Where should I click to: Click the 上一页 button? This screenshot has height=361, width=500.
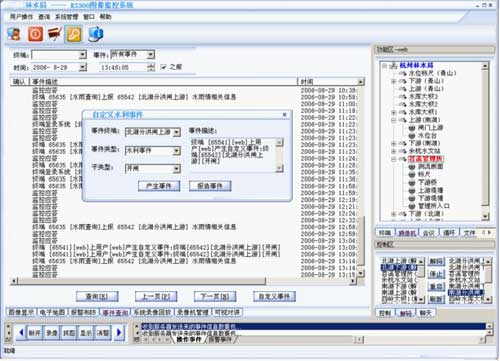coord(156,296)
